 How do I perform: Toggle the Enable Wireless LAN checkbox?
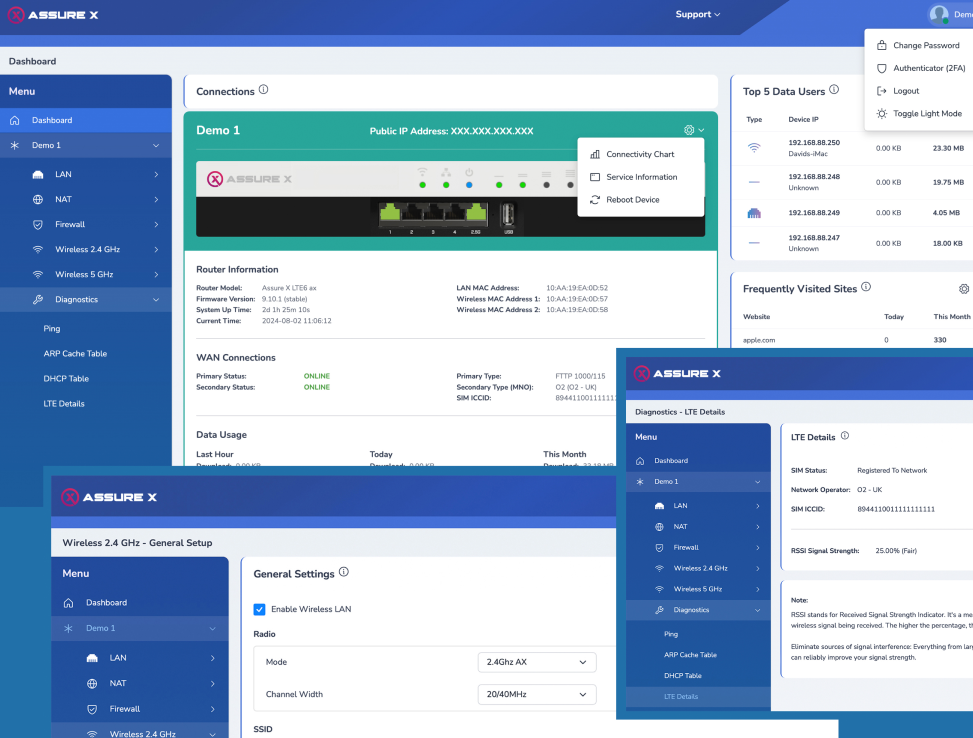pyautogui.click(x=259, y=610)
